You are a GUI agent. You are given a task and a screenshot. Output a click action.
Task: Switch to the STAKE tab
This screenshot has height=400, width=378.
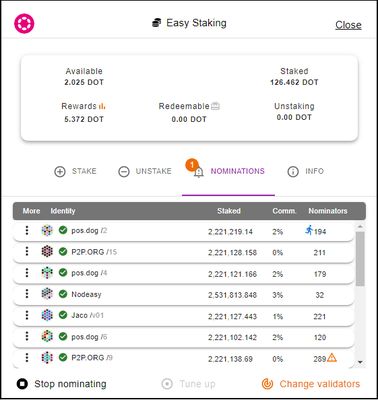point(75,172)
